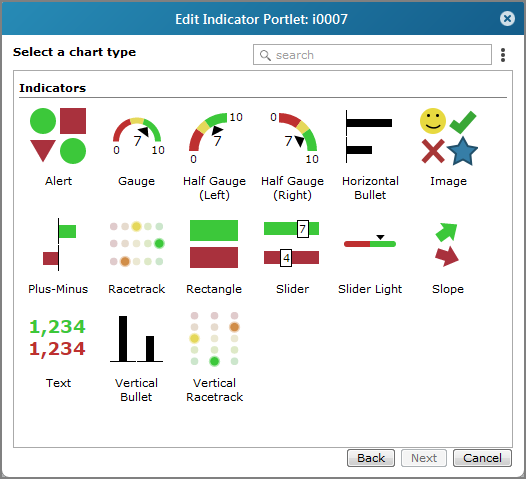Select the Slider Light indicator icon
This screenshot has width=526, height=479.
point(370,241)
